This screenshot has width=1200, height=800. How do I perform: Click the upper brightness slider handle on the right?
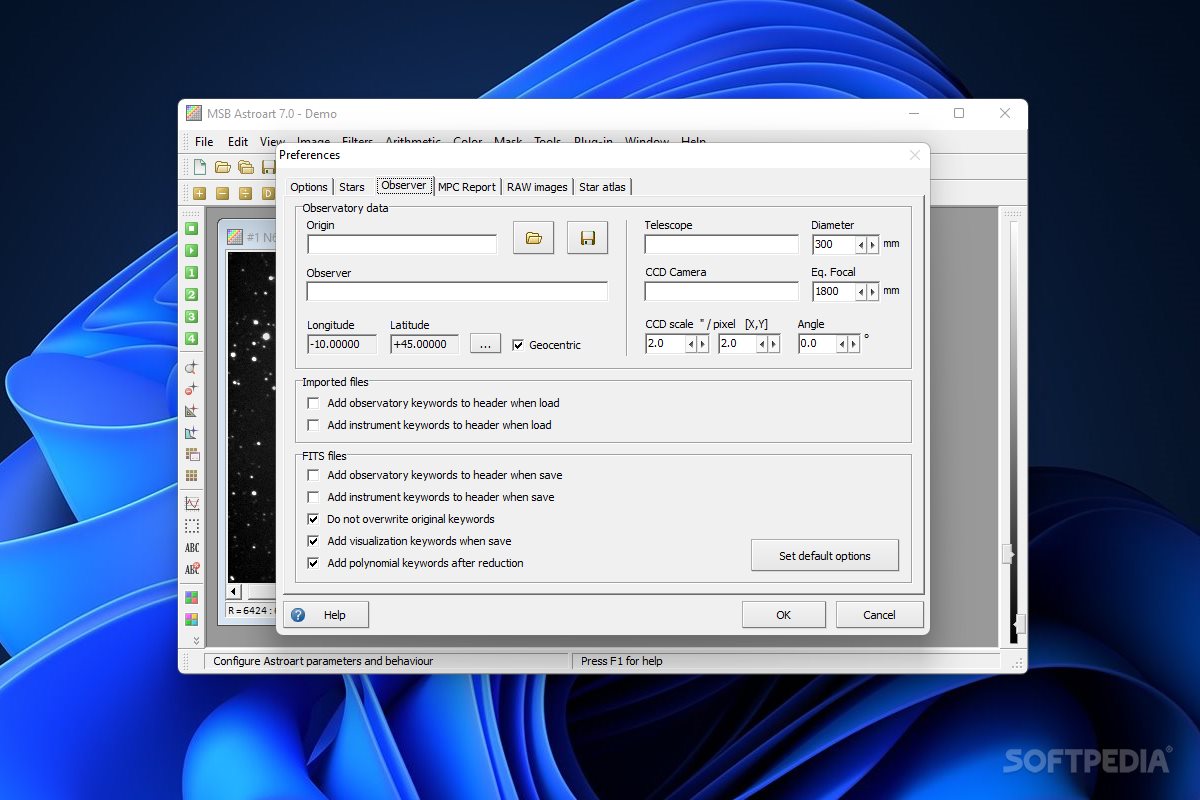tap(1008, 554)
